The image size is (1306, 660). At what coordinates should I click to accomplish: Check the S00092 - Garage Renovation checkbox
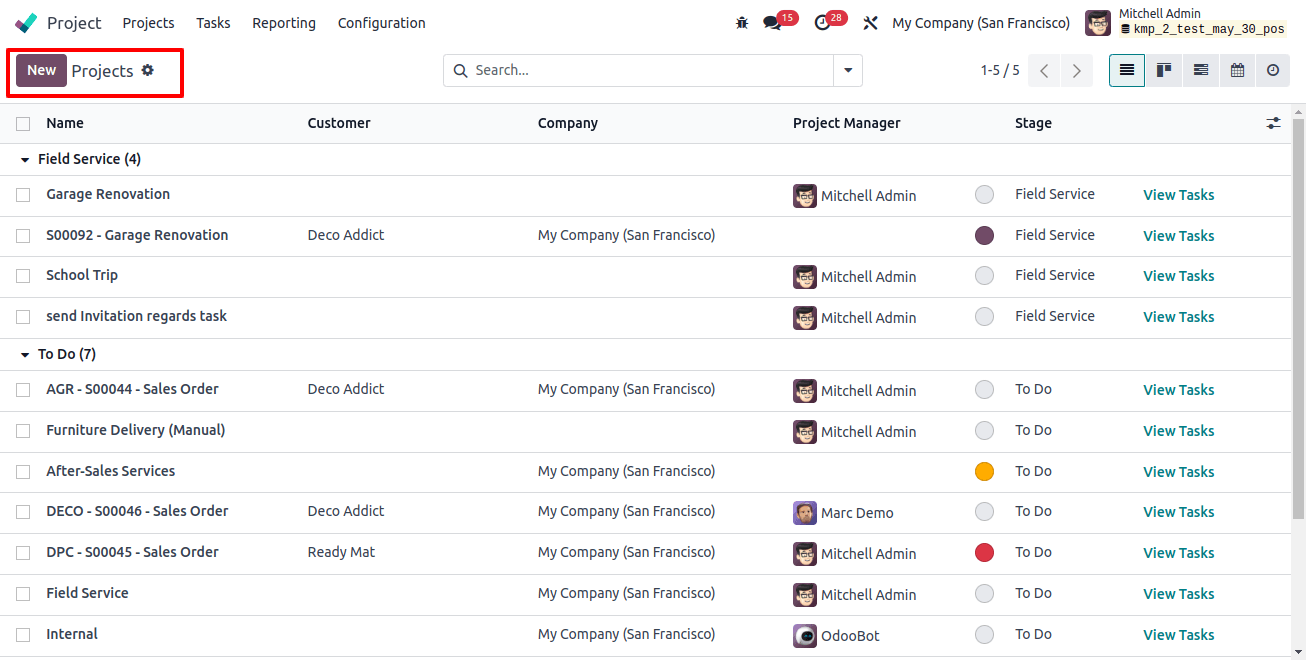(x=23, y=236)
